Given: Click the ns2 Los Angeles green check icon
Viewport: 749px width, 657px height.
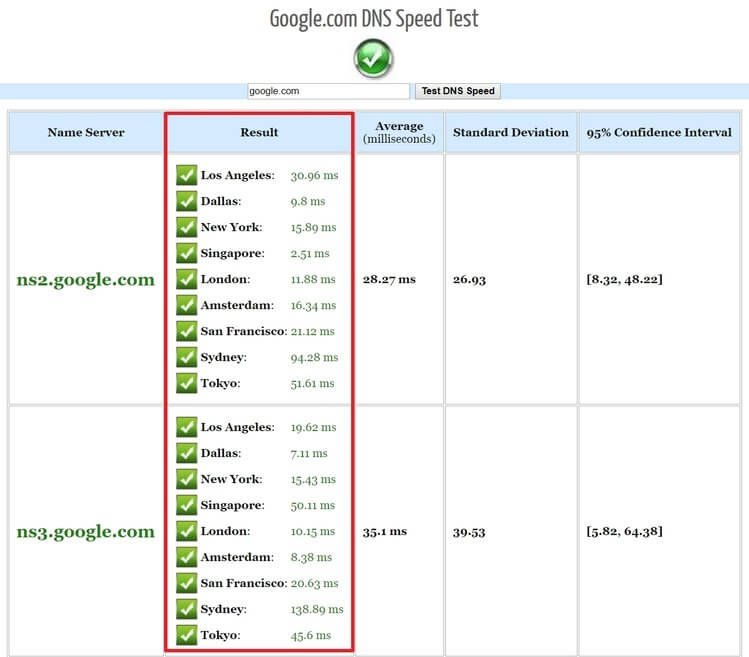Looking at the screenshot, I should click(186, 175).
